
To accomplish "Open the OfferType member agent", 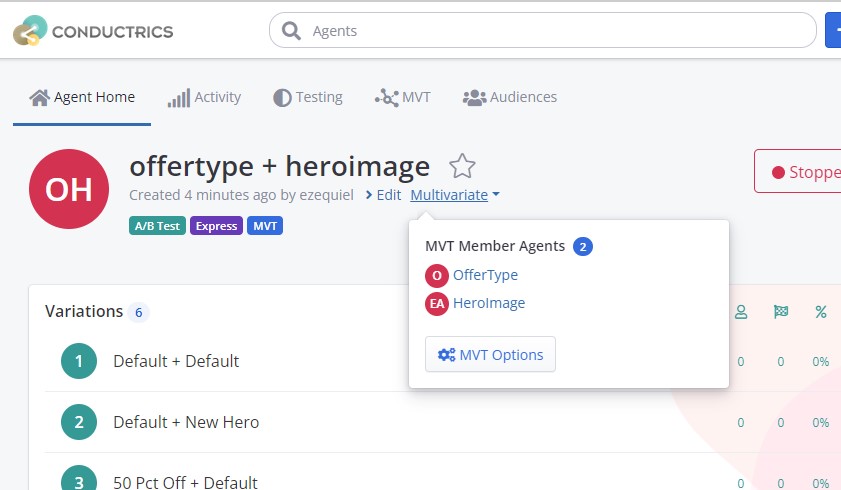I will 485,275.
